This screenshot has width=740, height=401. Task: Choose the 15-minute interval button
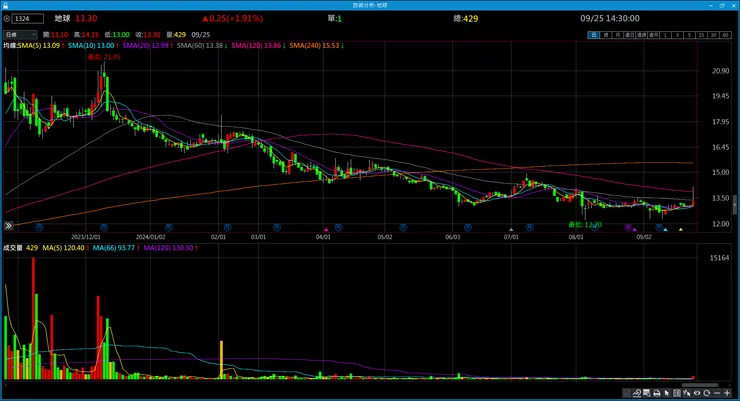[x=701, y=35]
